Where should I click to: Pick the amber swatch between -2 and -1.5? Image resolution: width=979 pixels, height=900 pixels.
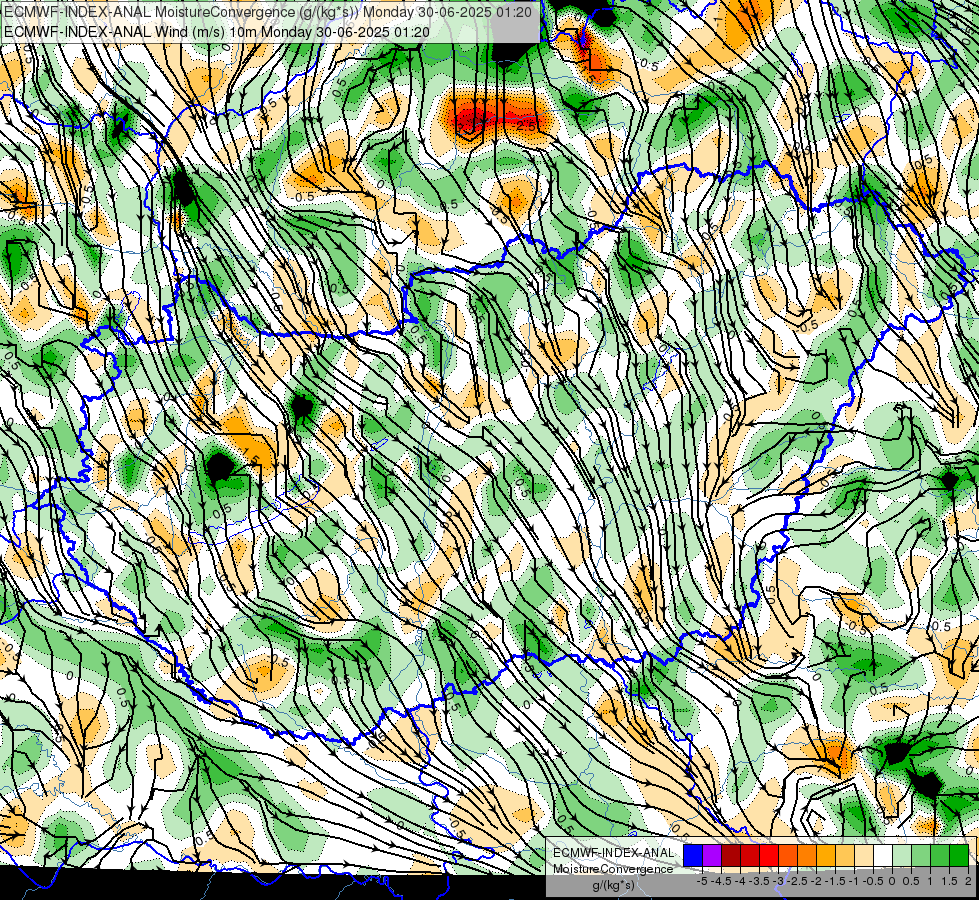826,855
